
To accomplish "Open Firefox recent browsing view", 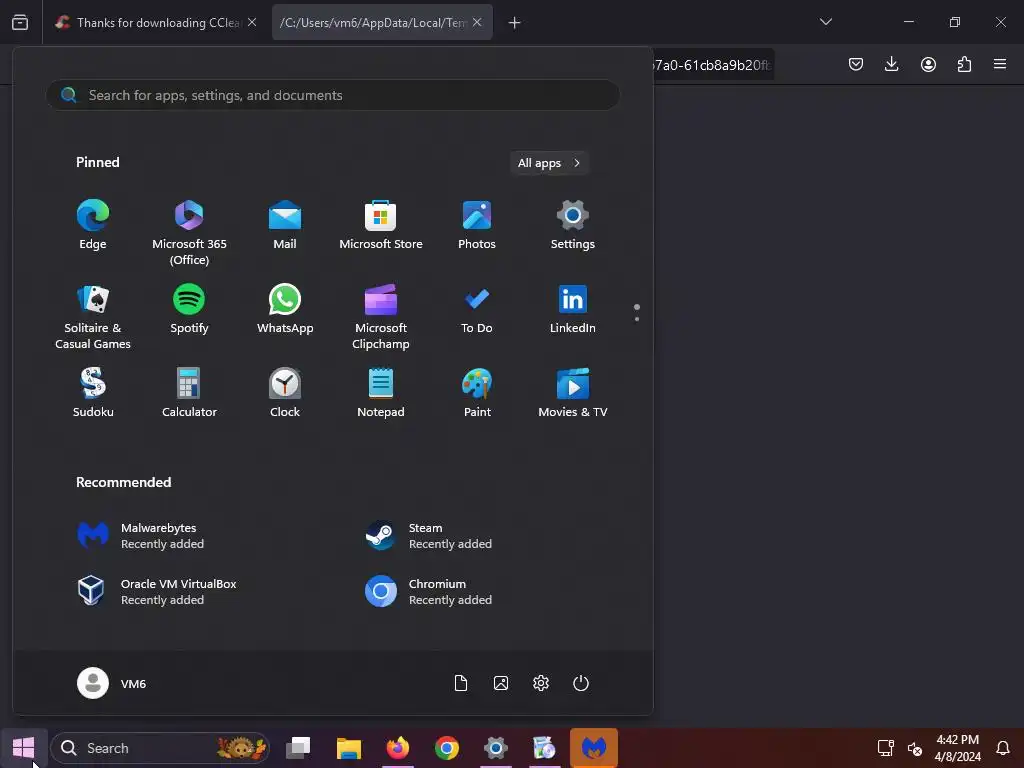I will click(20, 23).
